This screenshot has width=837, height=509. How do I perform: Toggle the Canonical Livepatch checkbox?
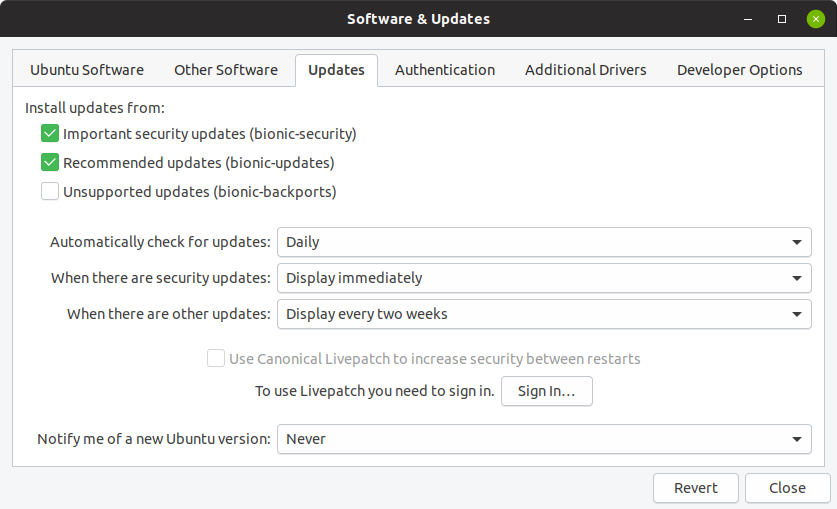click(x=216, y=358)
